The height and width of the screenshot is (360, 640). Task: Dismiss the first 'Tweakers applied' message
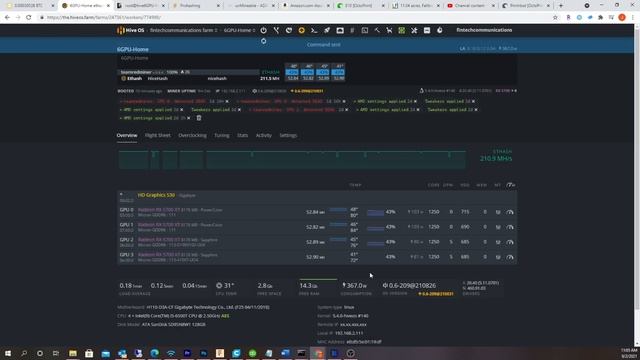point(473,101)
